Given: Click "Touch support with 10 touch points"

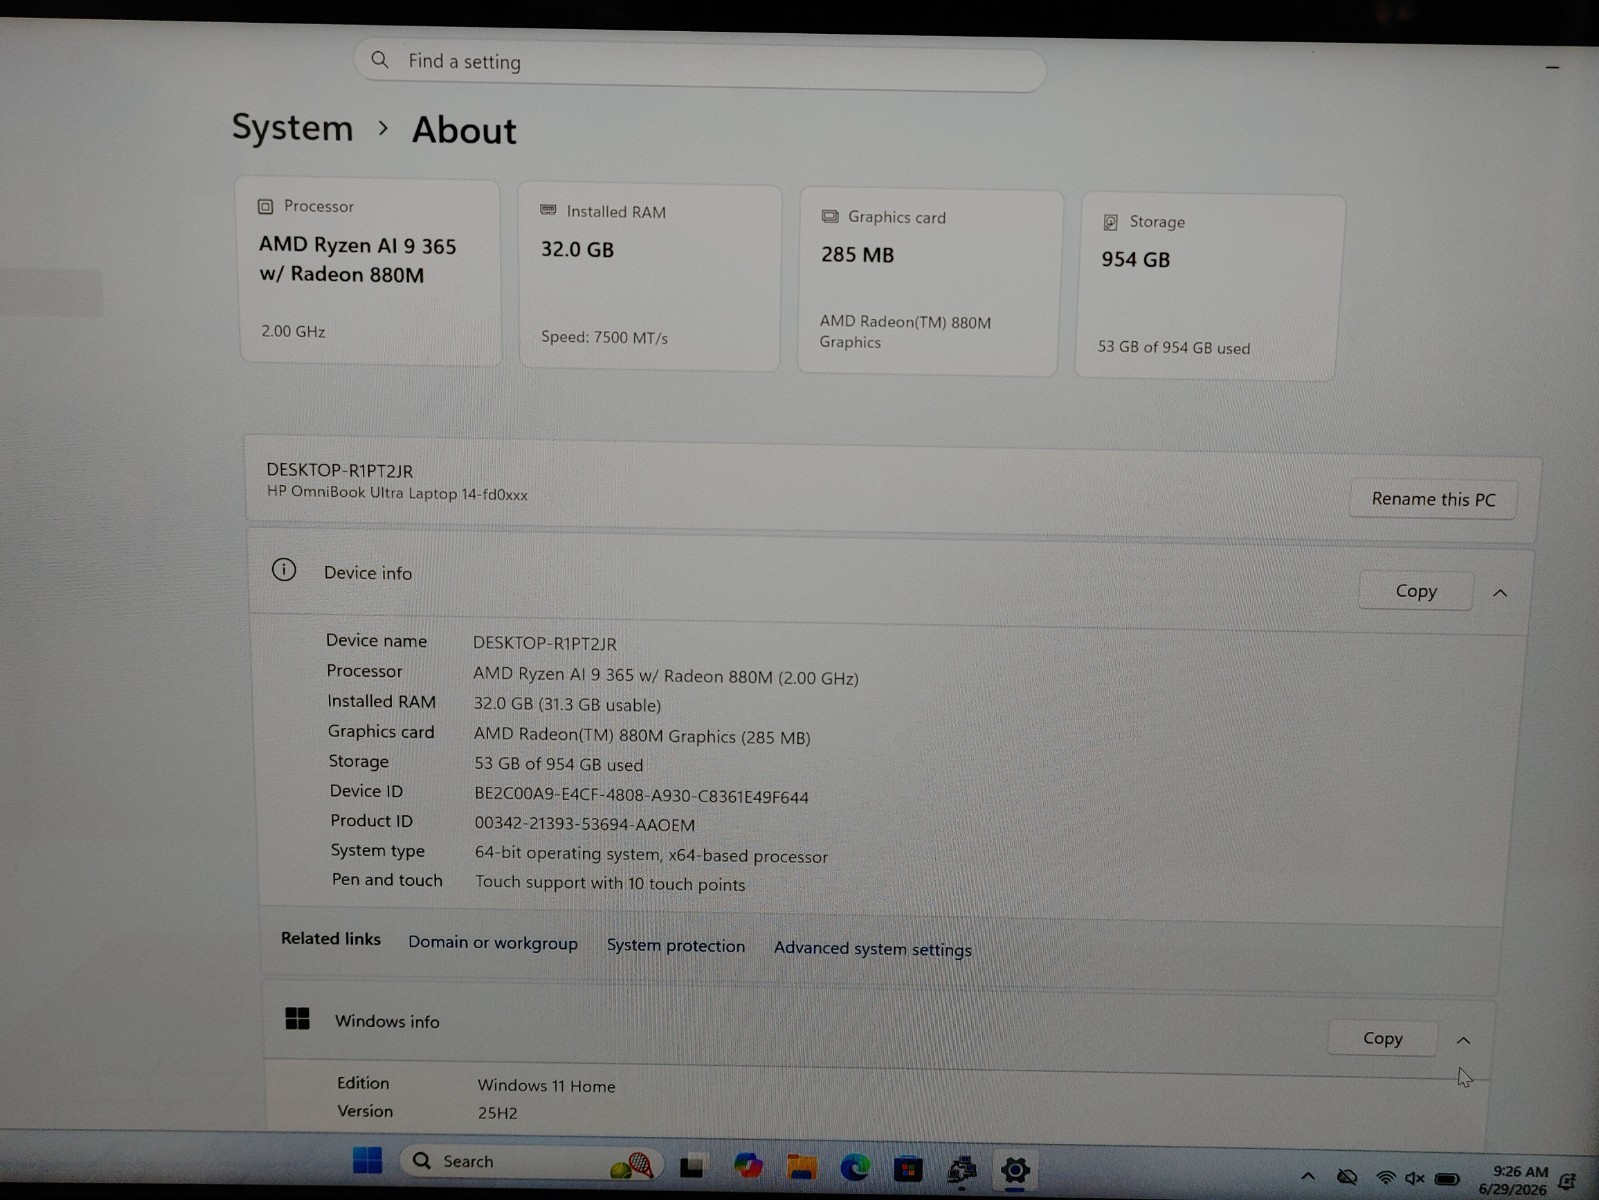Looking at the screenshot, I should (x=610, y=883).
